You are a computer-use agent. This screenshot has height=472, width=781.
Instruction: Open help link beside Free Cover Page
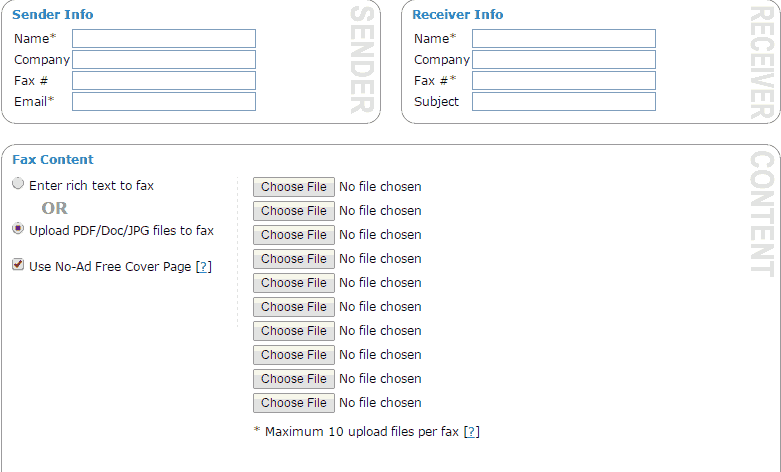(204, 267)
